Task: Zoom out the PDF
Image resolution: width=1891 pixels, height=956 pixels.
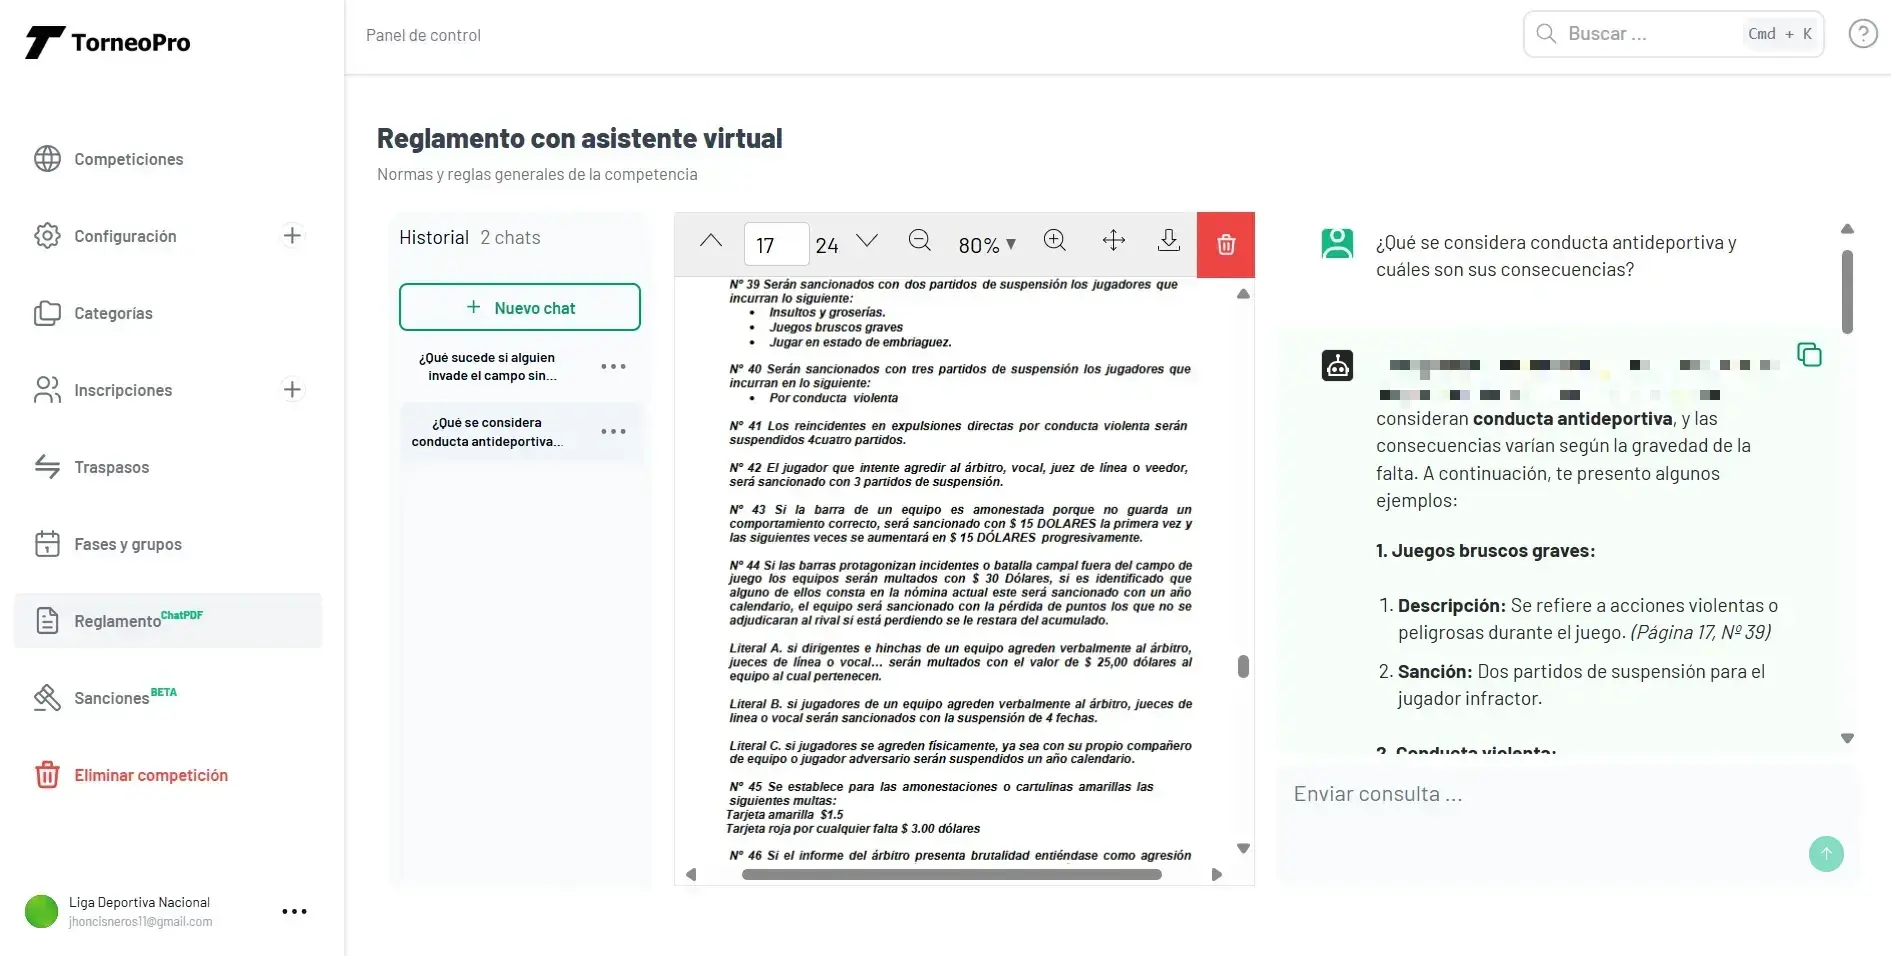Action: [x=919, y=240]
